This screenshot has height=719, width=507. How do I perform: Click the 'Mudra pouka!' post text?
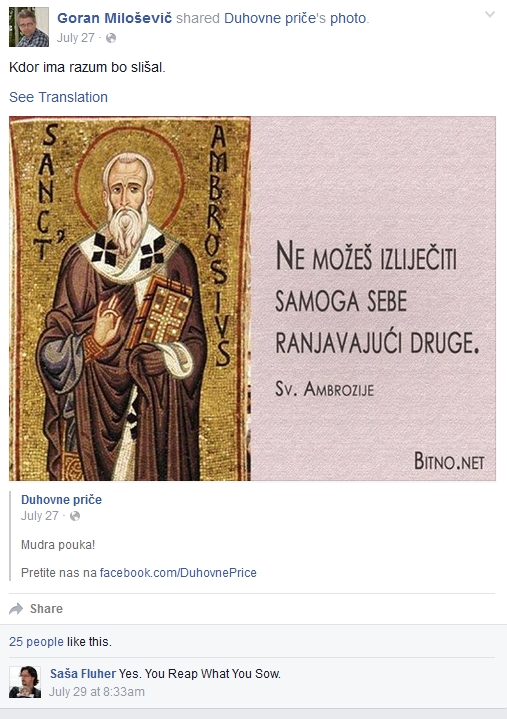tap(58, 545)
